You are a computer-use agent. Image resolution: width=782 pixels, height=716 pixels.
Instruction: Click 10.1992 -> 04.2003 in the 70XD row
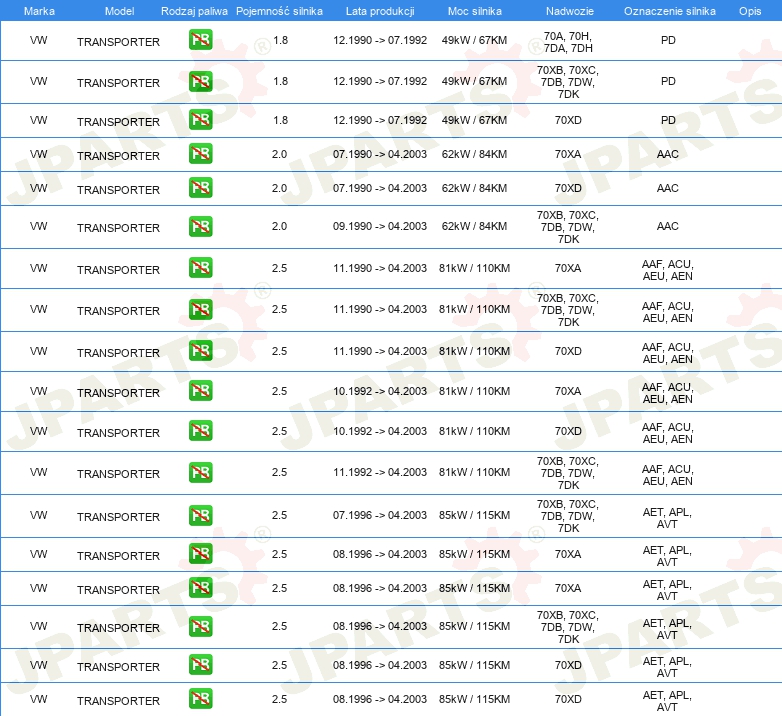click(380, 431)
